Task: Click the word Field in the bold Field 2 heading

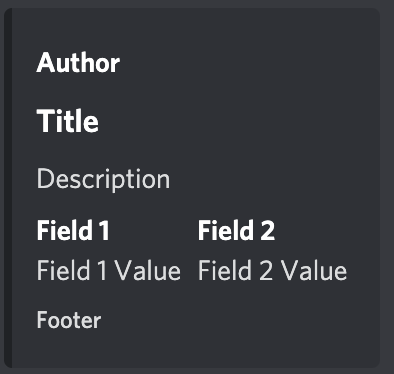Action: 226,230
